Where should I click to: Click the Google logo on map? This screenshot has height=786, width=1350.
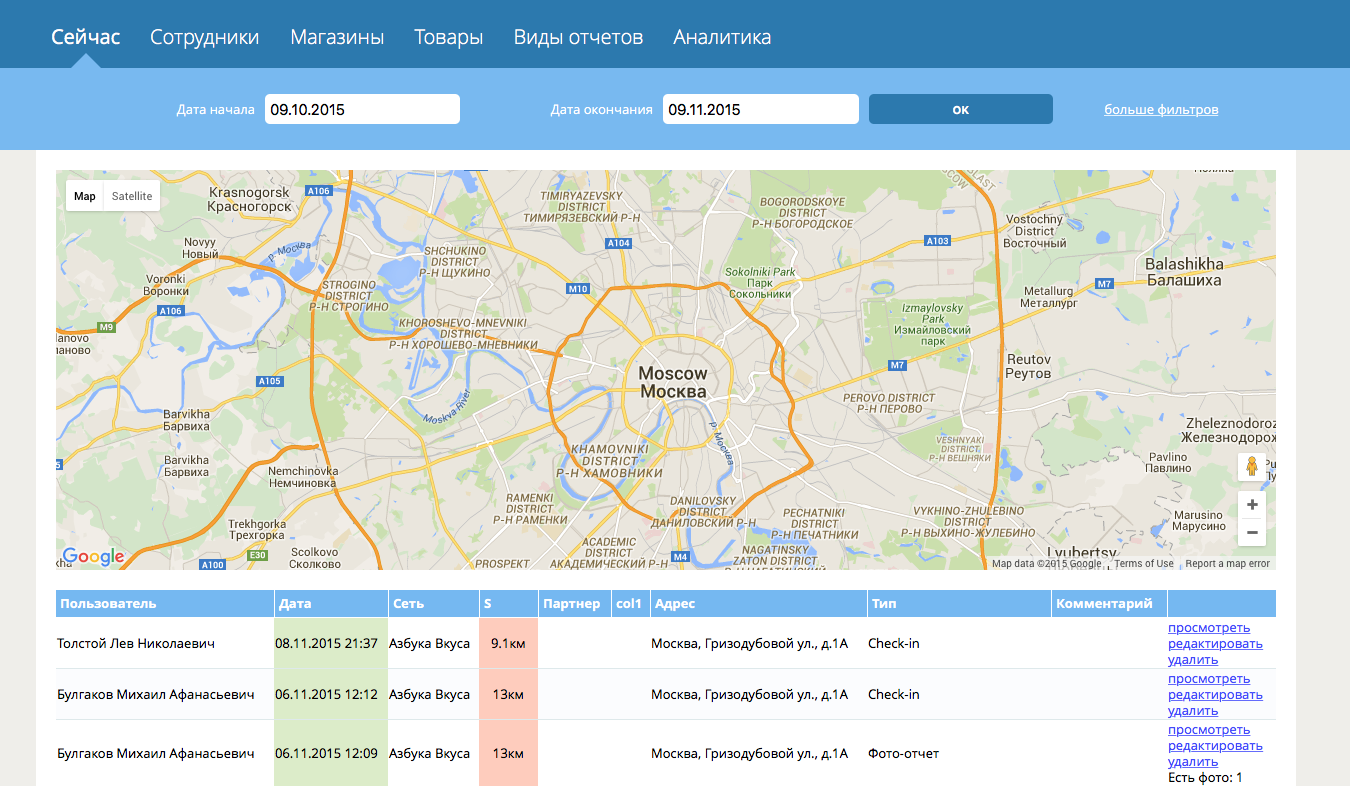(93, 557)
